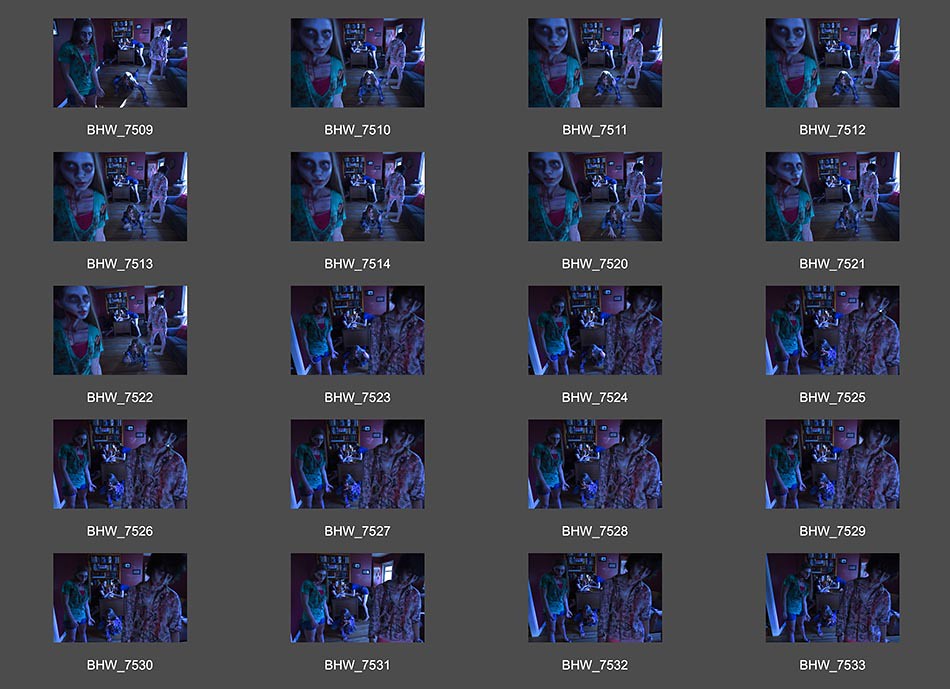Select thumbnail BHW_7511

(x=595, y=63)
